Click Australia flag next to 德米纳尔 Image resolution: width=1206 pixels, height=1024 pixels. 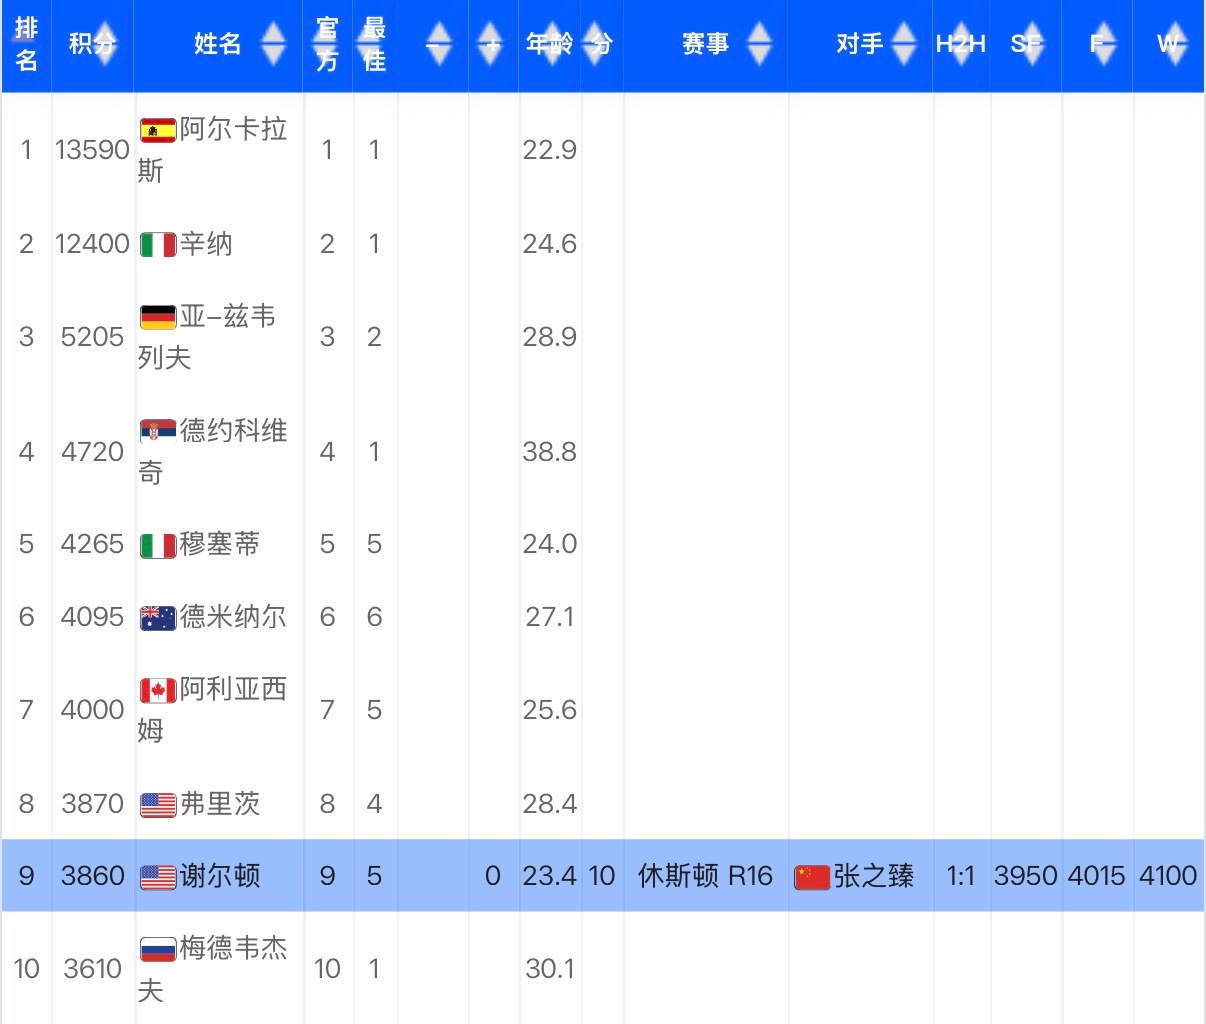[x=158, y=618]
